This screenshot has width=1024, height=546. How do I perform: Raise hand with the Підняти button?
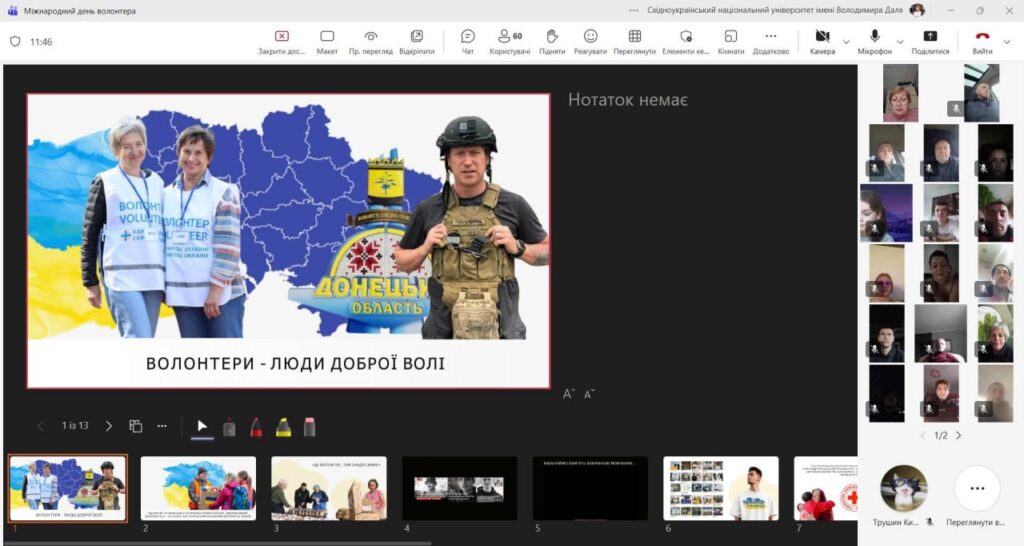(551, 41)
